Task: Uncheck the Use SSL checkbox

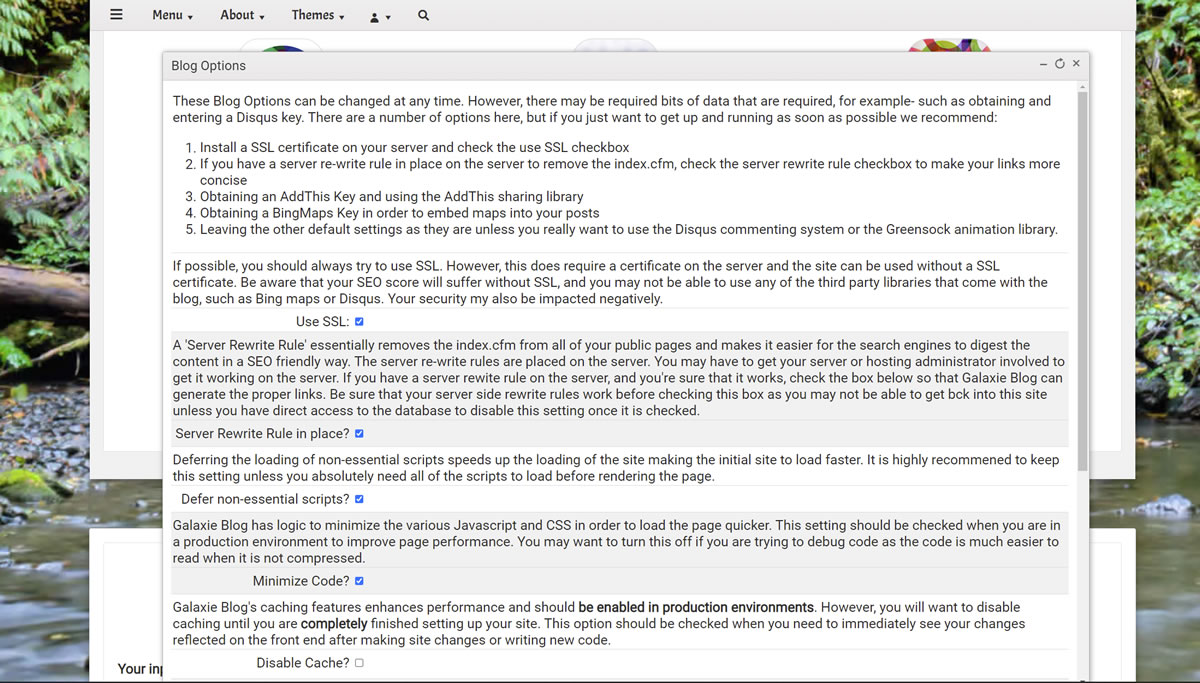Action: tap(359, 322)
